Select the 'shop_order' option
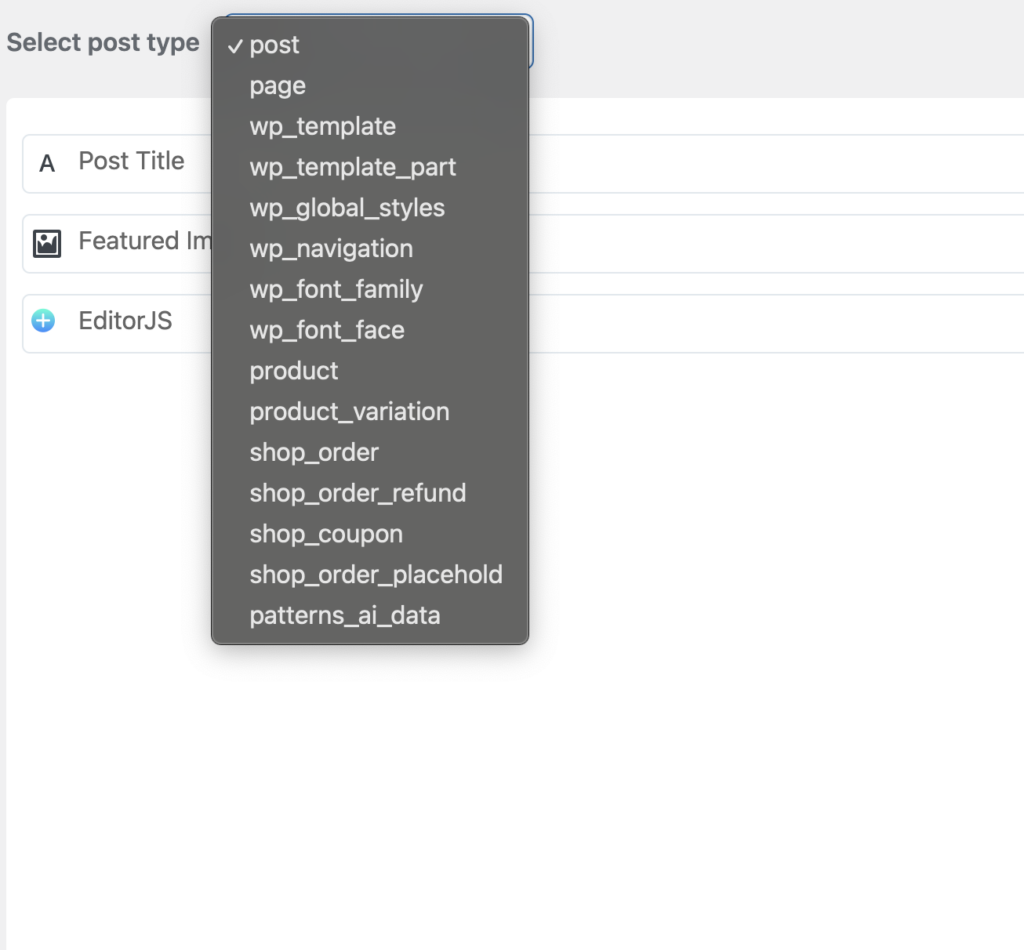1024x950 pixels. coord(314,453)
